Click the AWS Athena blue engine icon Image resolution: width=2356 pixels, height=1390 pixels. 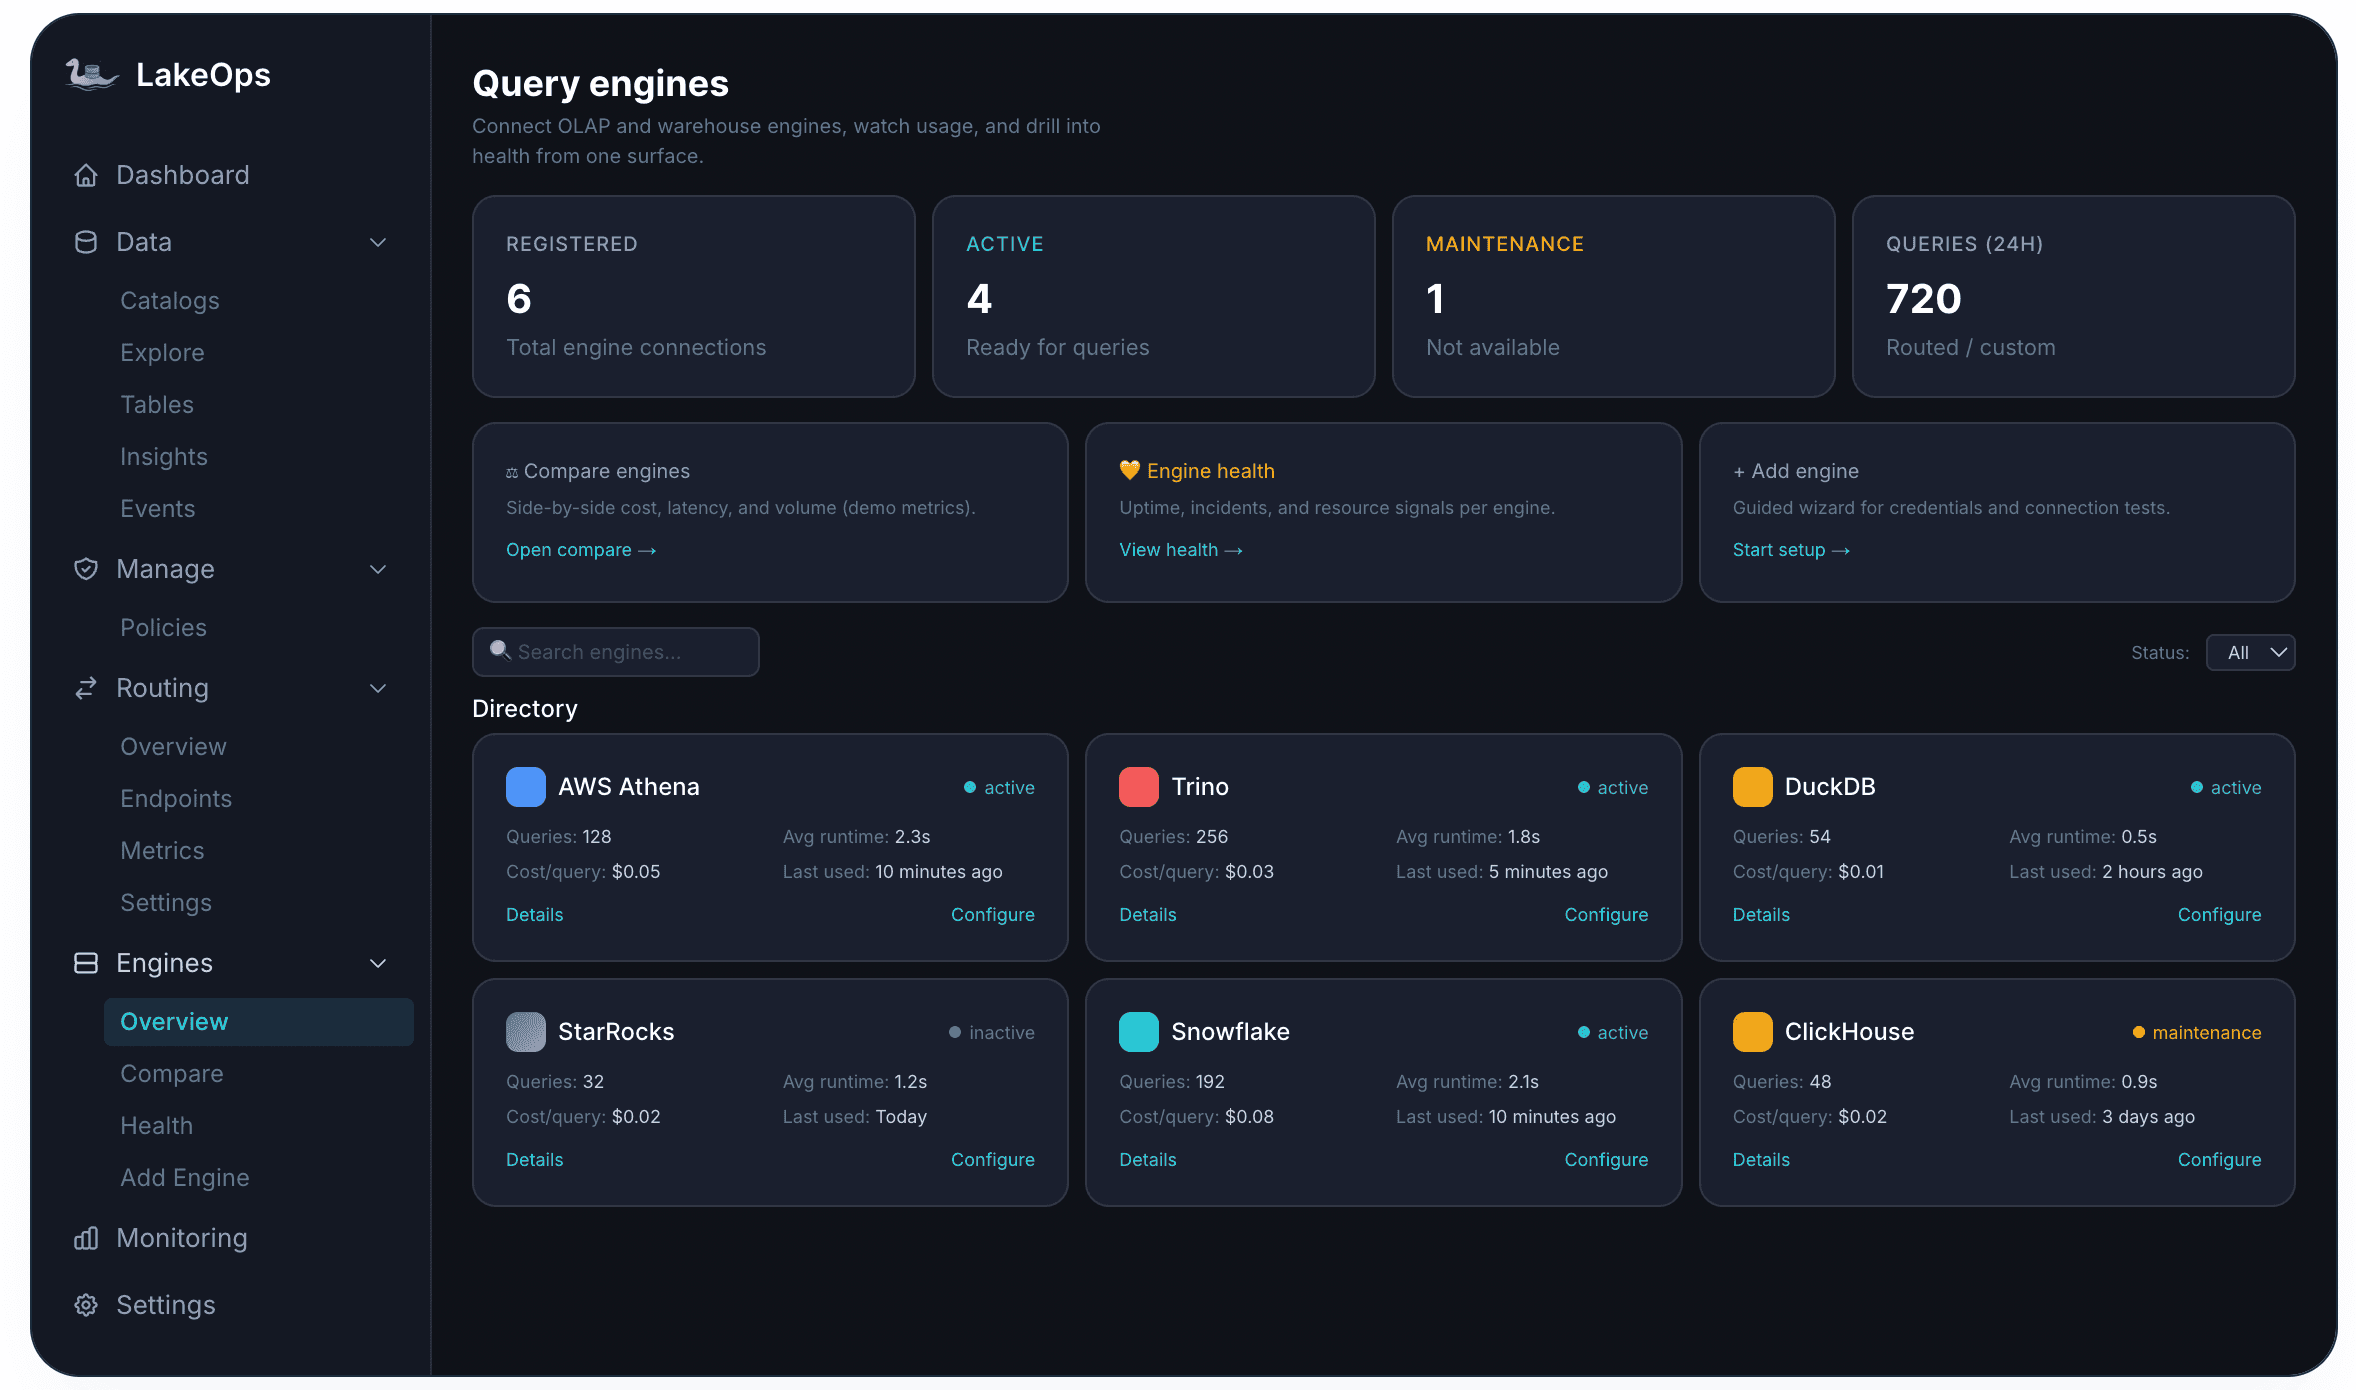[526, 787]
